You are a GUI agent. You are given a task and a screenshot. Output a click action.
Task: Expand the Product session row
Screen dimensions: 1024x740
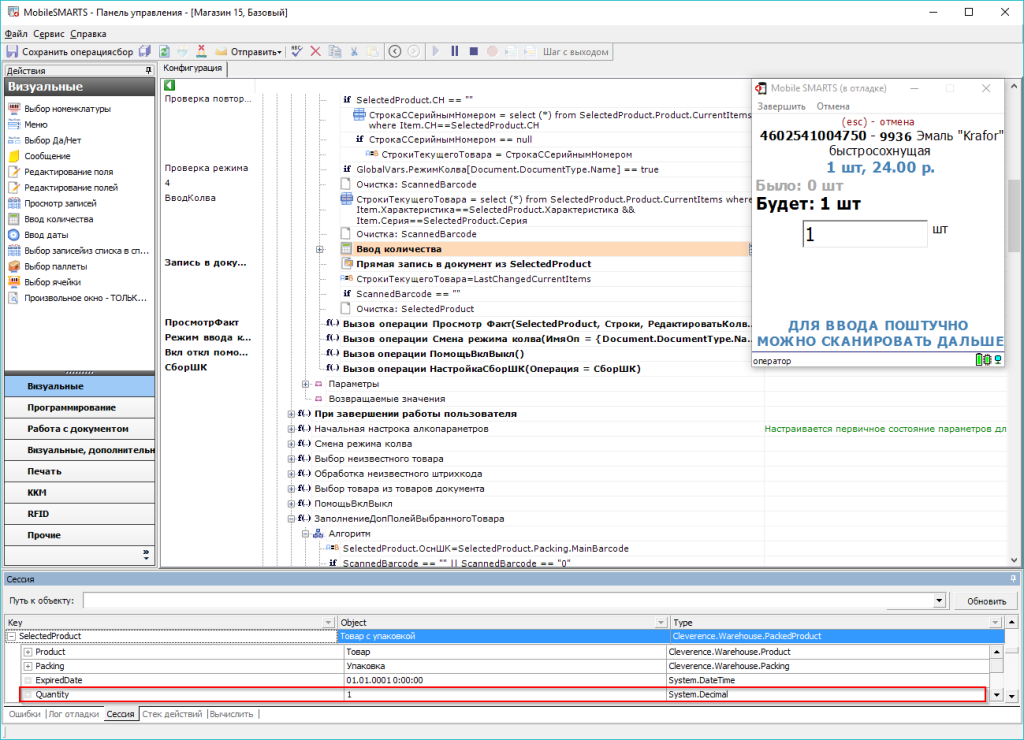pyautogui.click(x=28, y=652)
